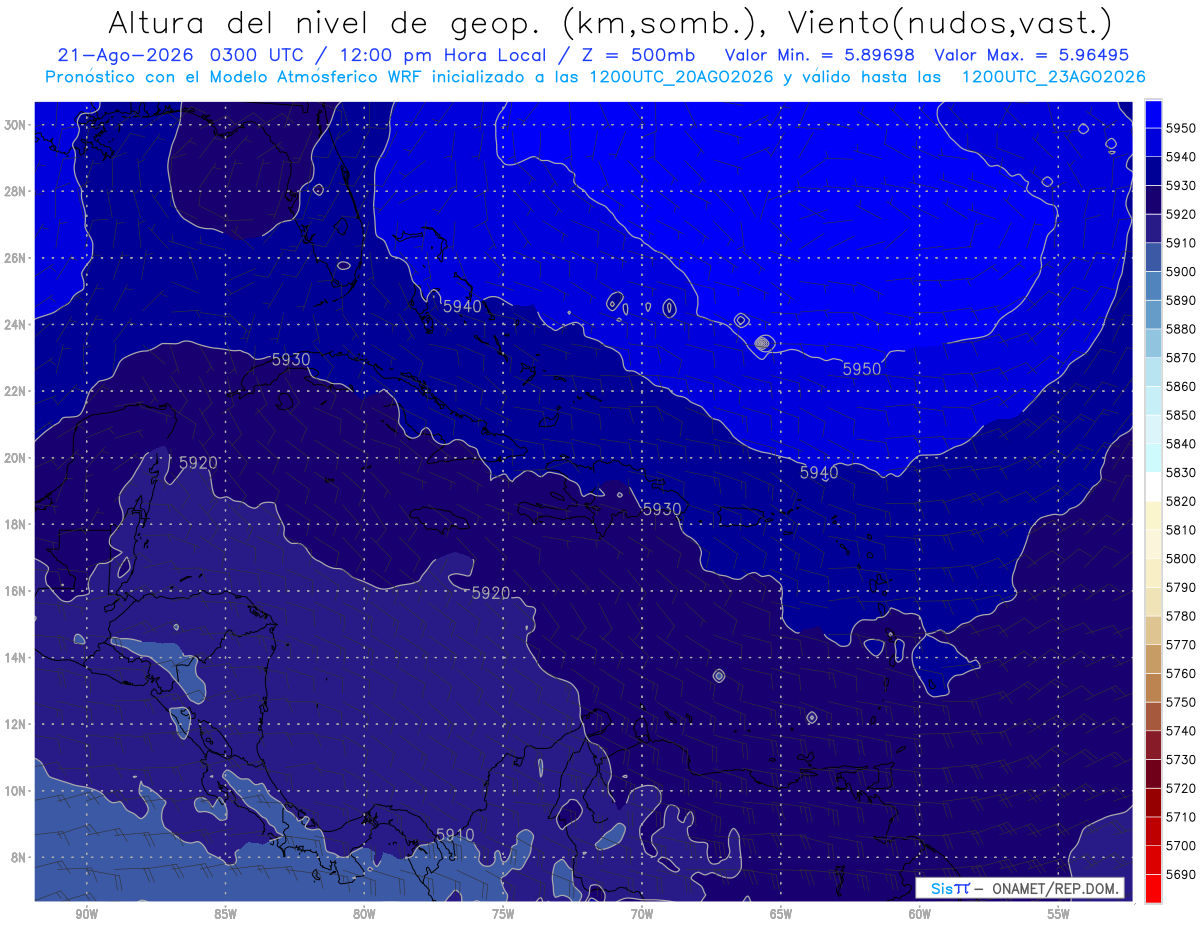Image resolution: width=1200 pixels, height=927 pixels.
Task: Click the 5820 label on the color scale
Action: pyautogui.click(x=1181, y=501)
